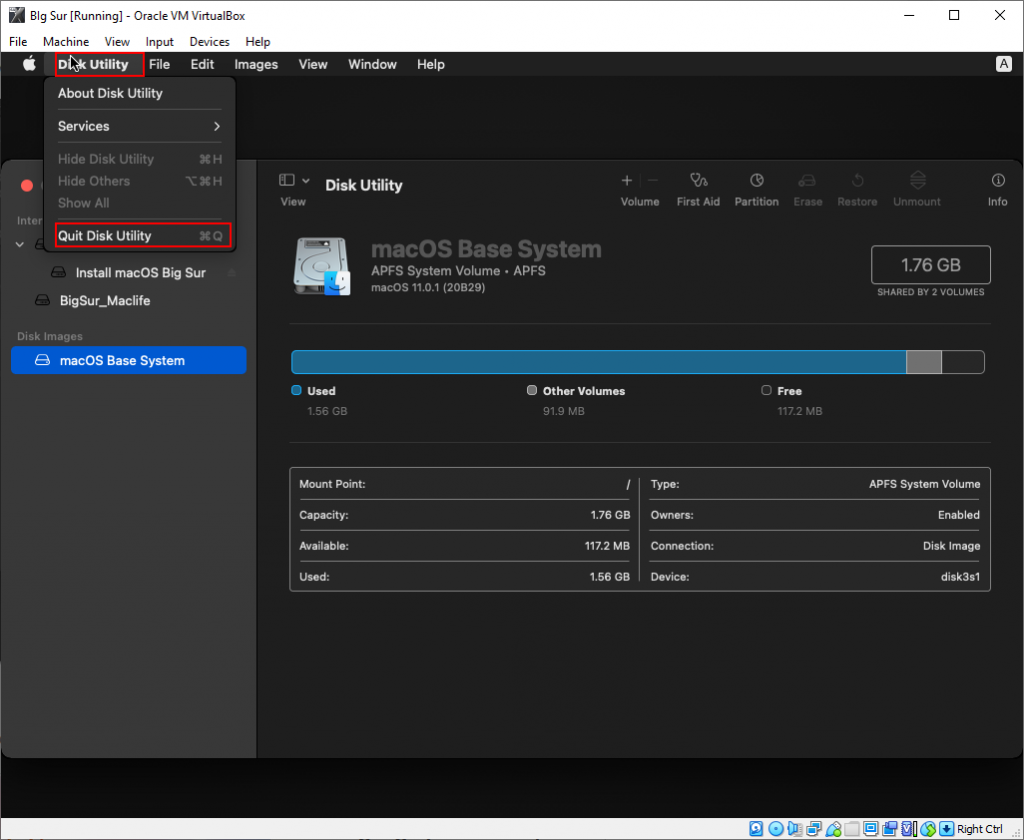Toggle the Other Volumes legend checkbox
Viewport: 1024px width, 840px height.
pyautogui.click(x=531, y=390)
